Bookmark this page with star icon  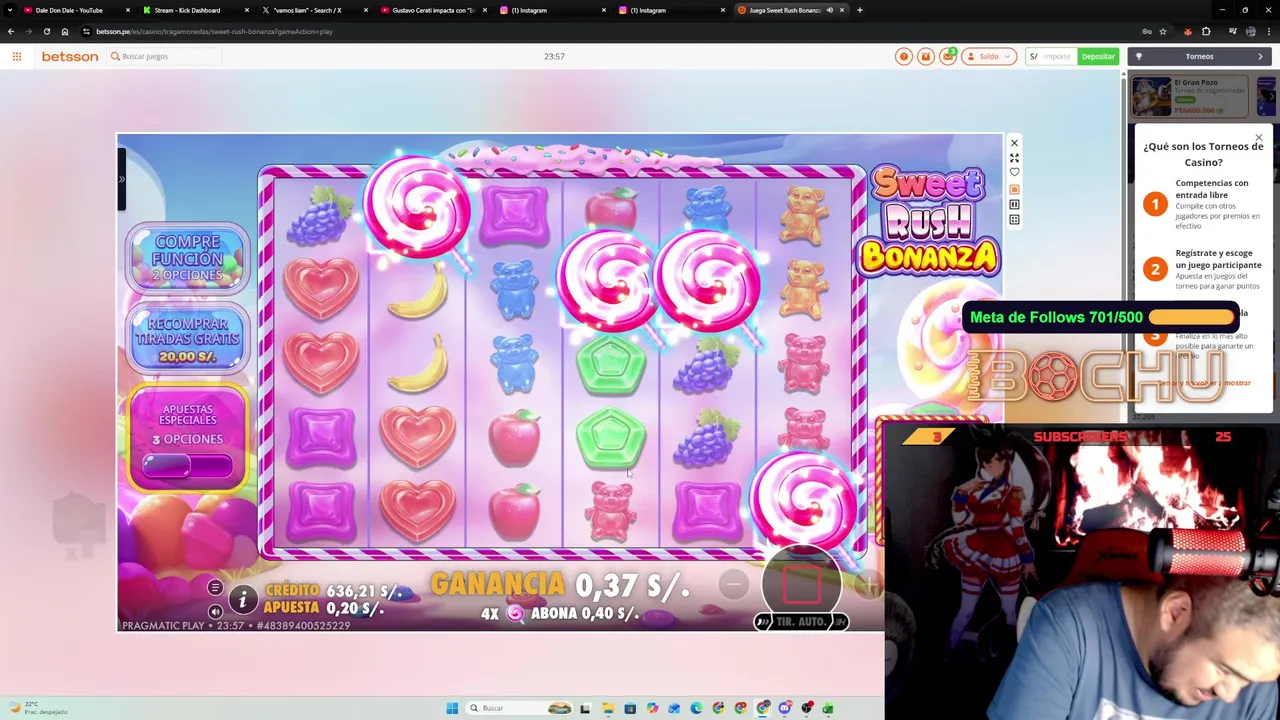pyautogui.click(x=1162, y=31)
